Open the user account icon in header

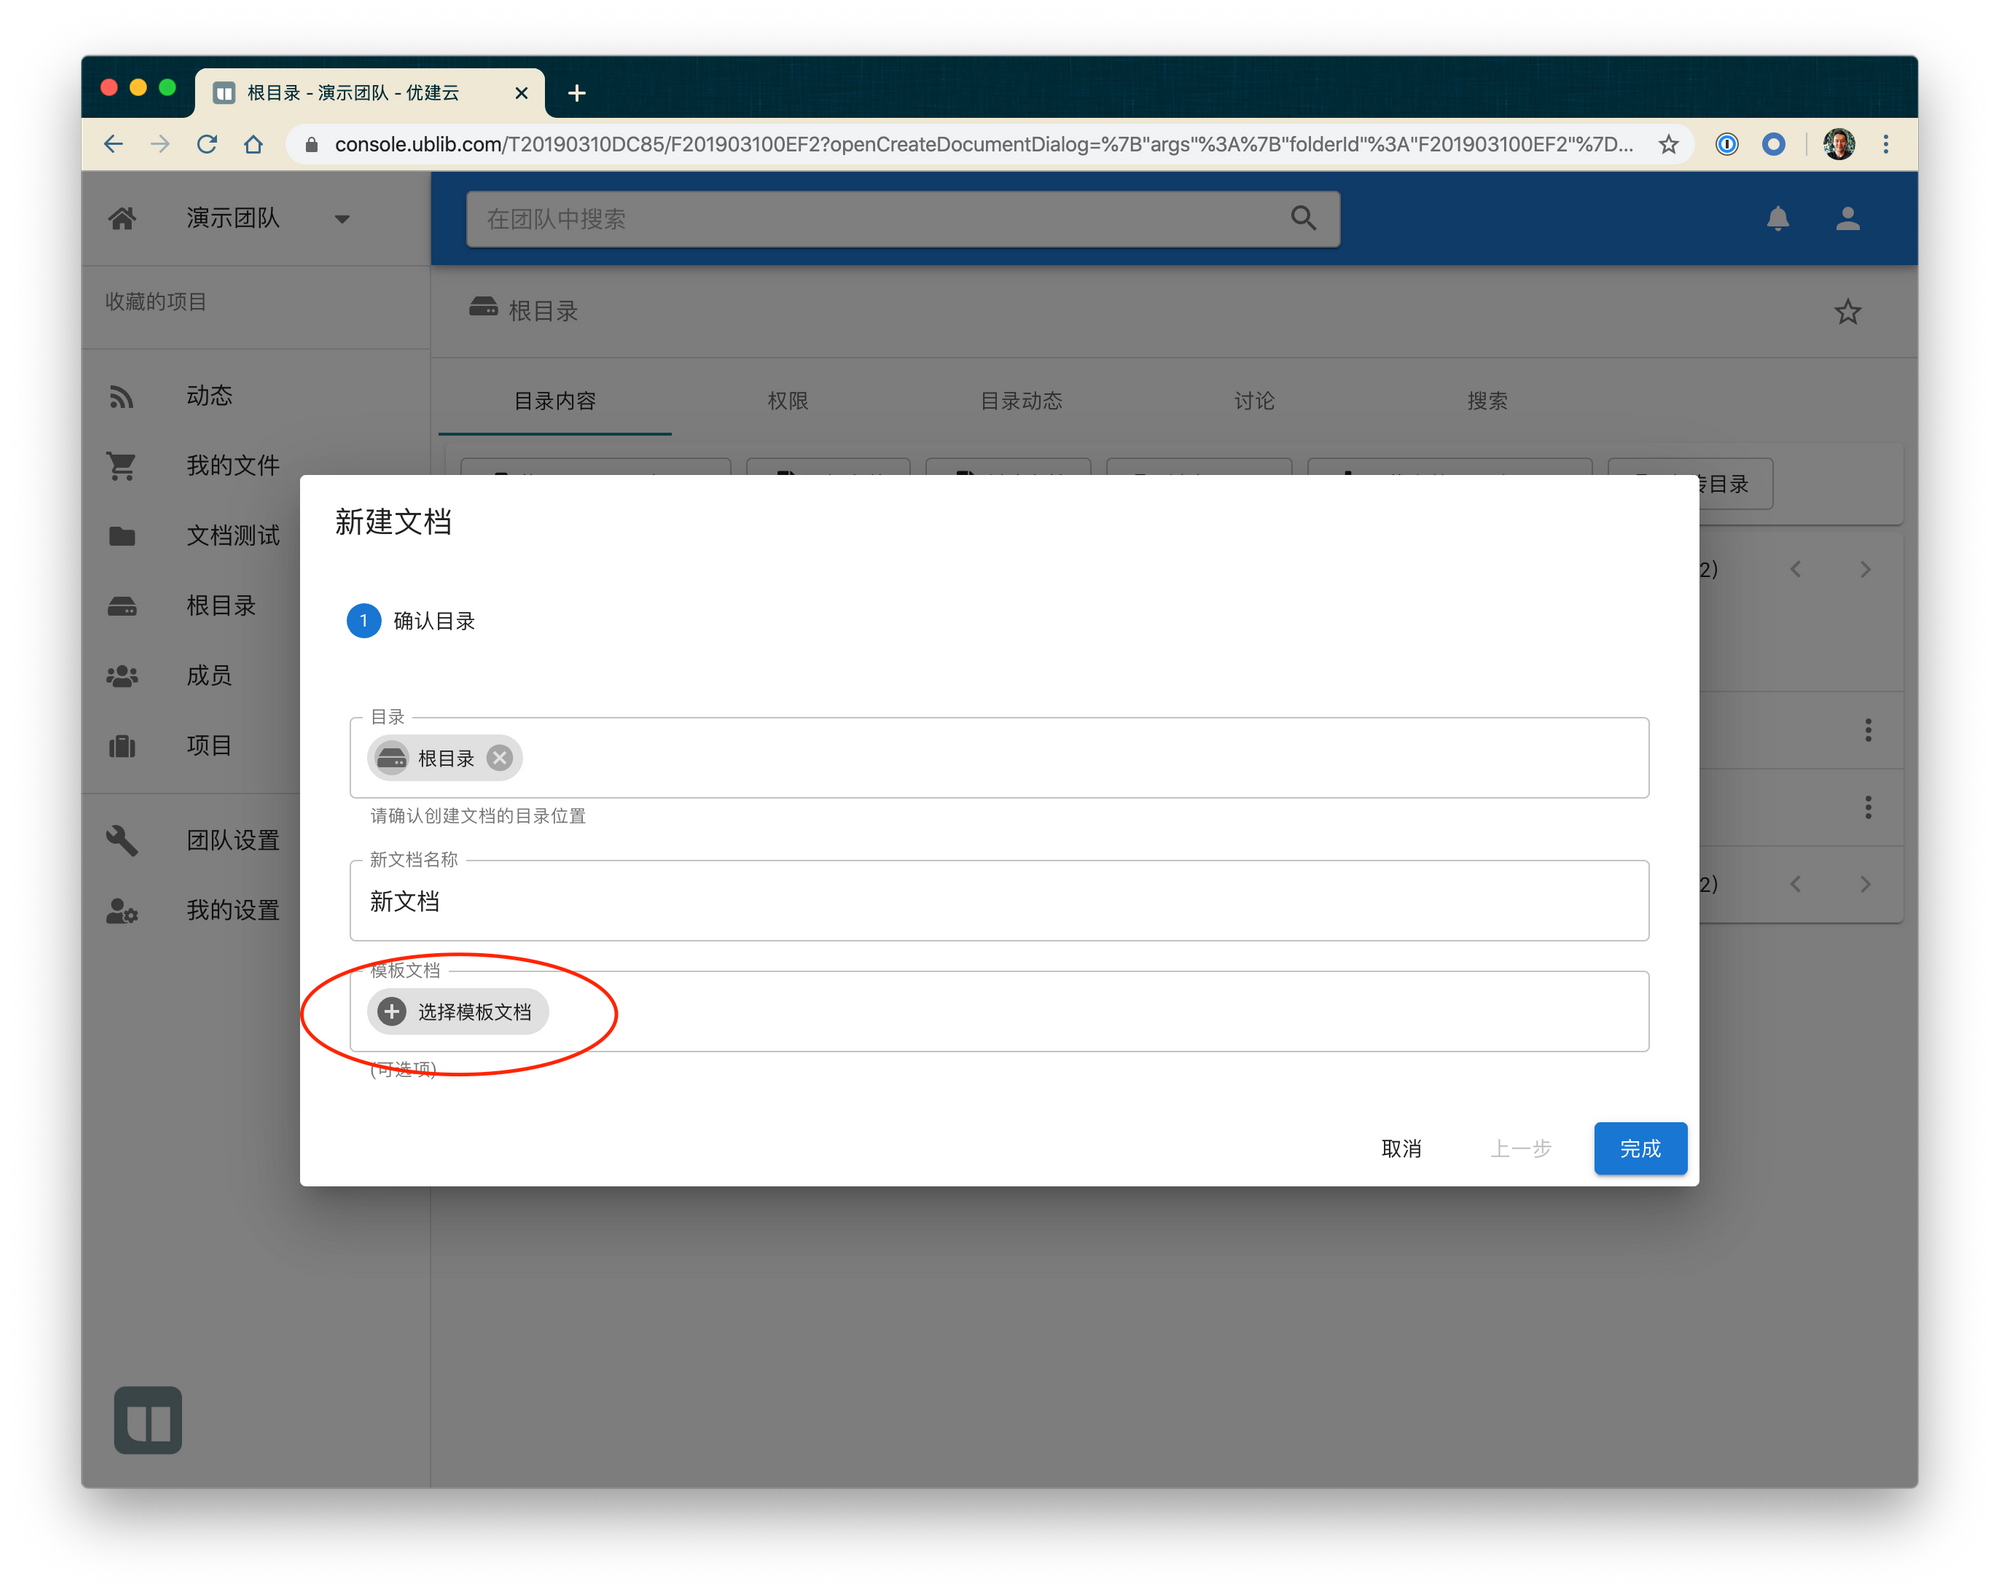pos(1847,218)
